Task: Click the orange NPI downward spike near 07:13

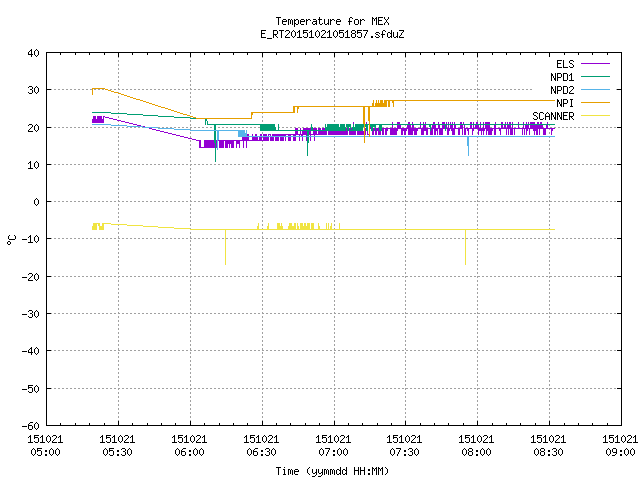Action: click(364, 124)
